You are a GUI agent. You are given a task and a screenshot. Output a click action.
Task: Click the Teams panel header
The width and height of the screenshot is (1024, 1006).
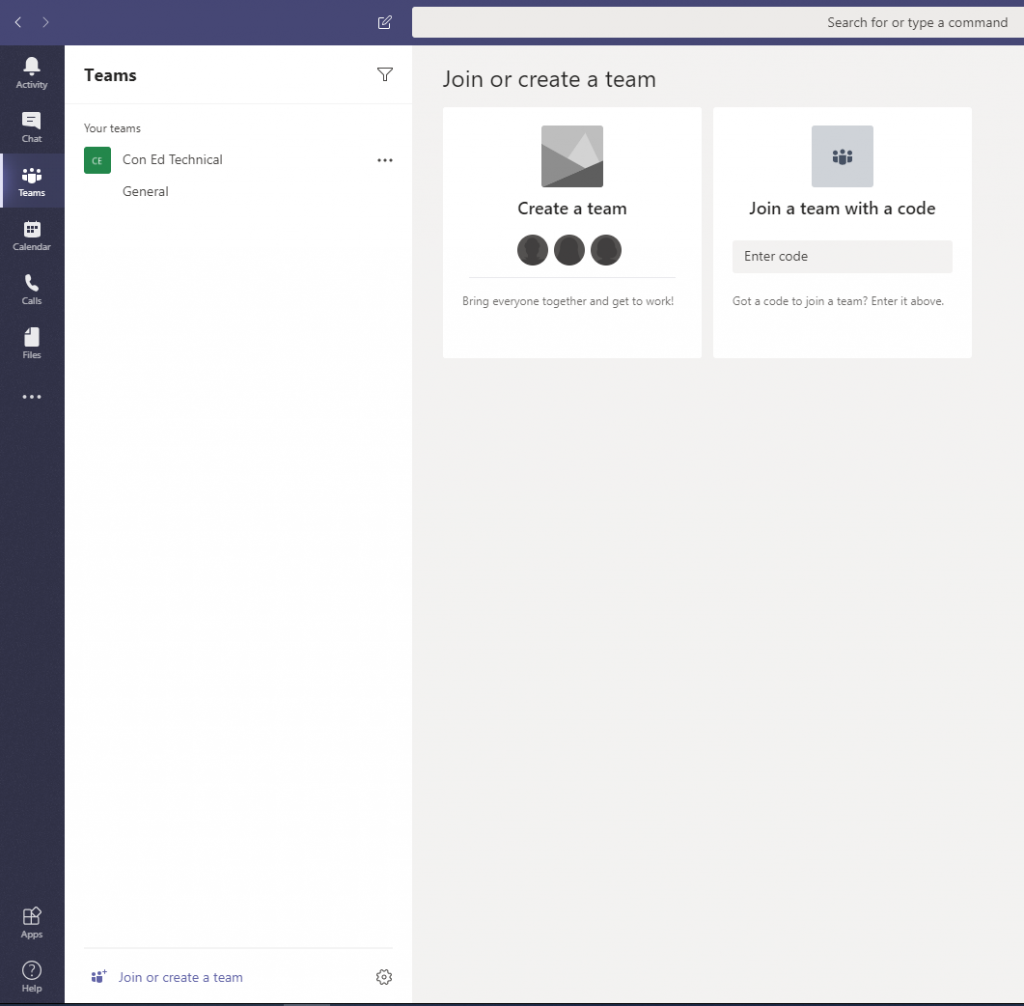tap(110, 75)
